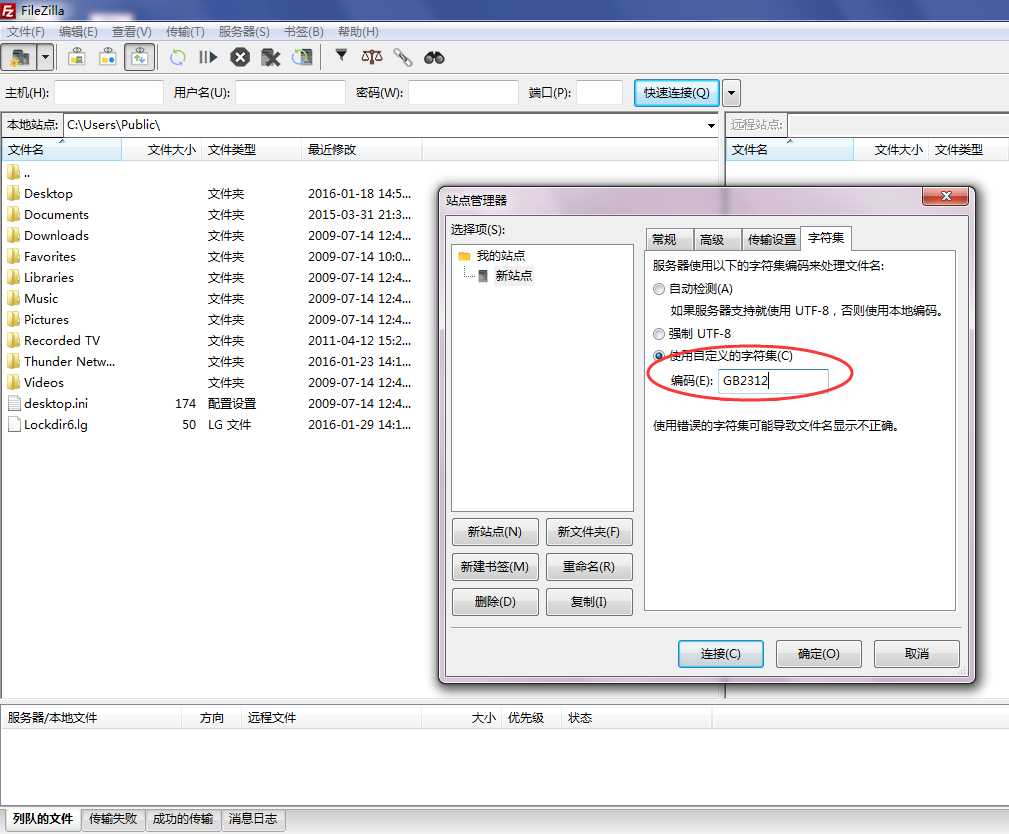Click the 快速连接 button
This screenshot has height=834, width=1009.
coord(676,93)
